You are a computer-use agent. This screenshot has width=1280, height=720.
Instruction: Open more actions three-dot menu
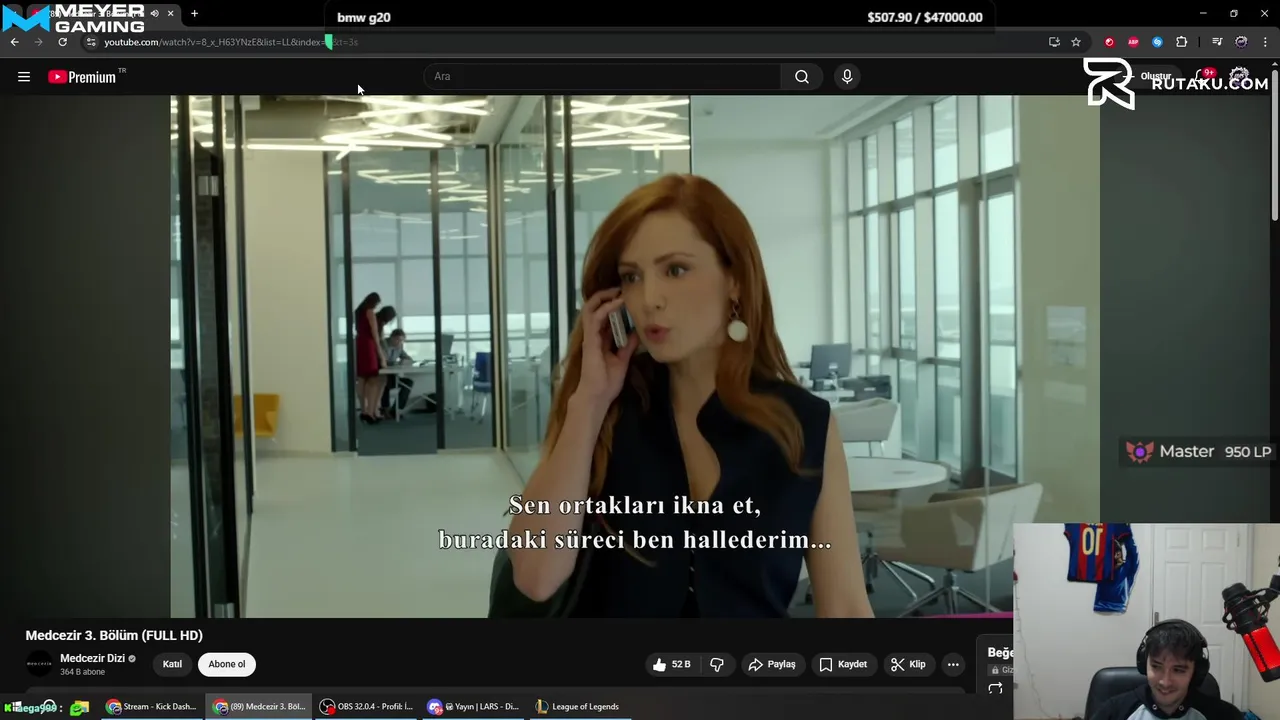pyautogui.click(x=953, y=664)
